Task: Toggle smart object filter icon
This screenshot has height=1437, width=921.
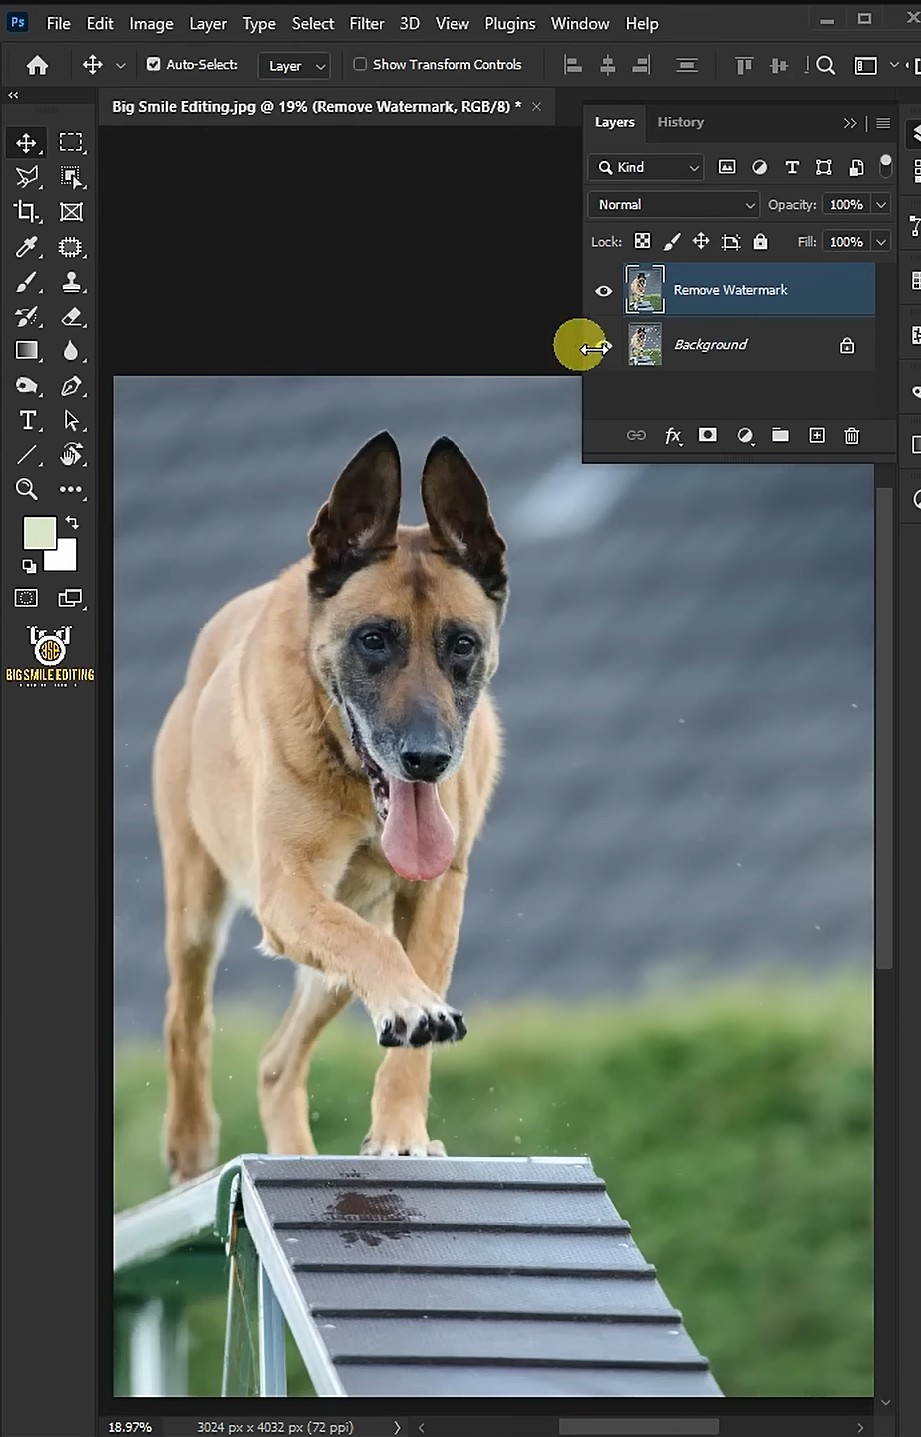Action: point(856,167)
